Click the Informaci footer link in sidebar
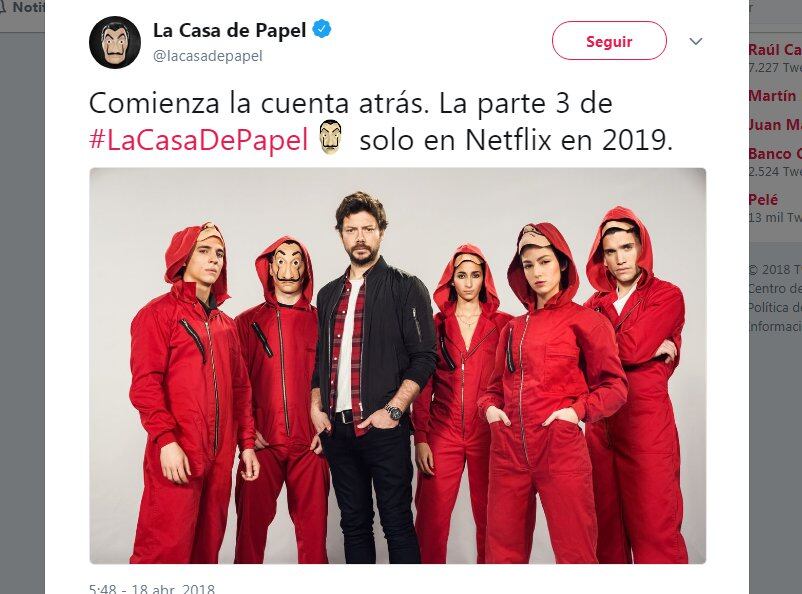This screenshot has height=594, width=802. pos(774,326)
